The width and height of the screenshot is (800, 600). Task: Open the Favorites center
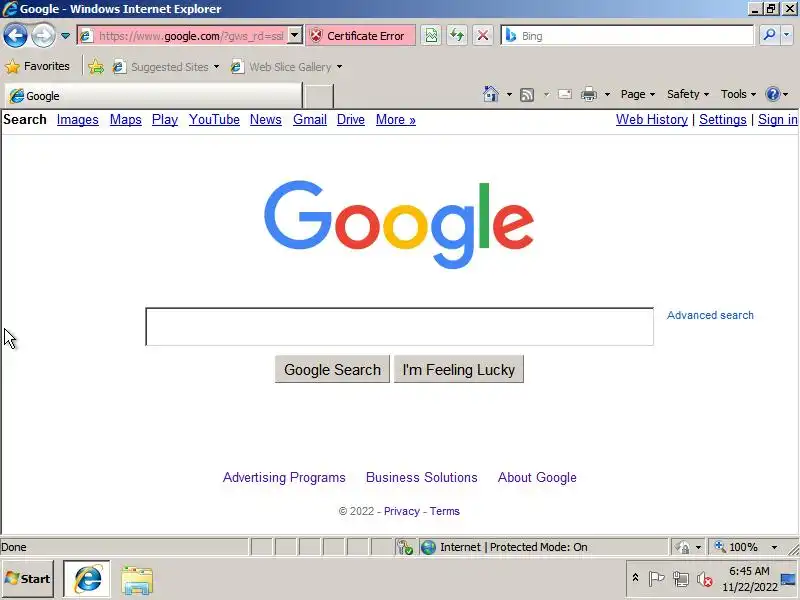[x=37, y=66]
